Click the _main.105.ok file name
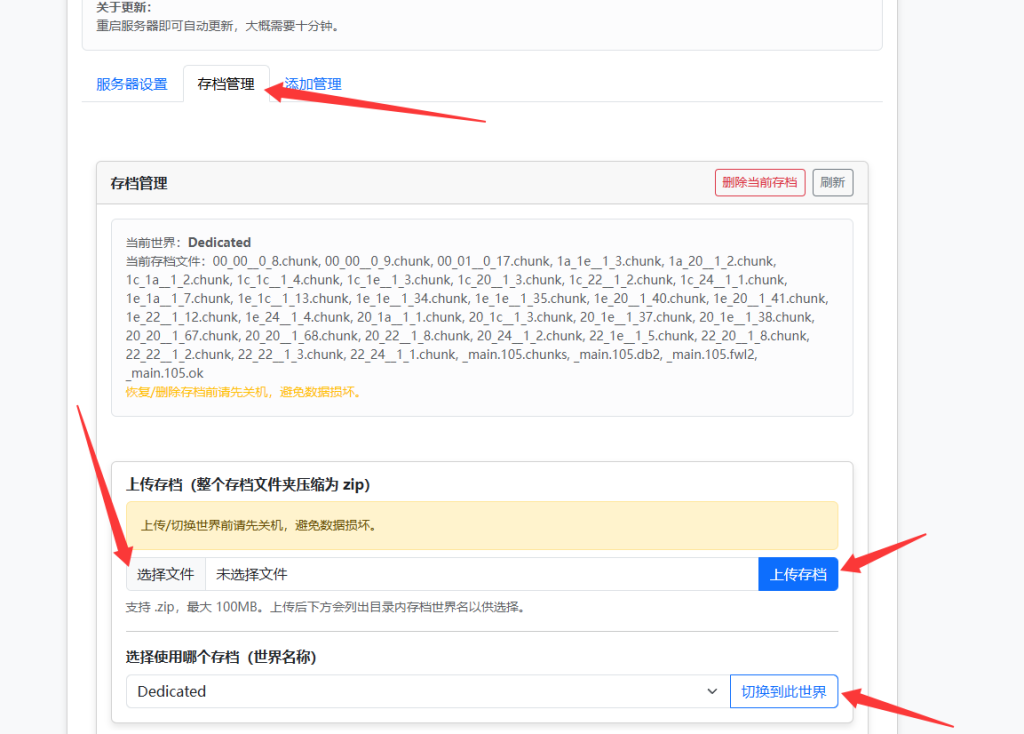Screen dimensions: 1024x734 point(165,374)
